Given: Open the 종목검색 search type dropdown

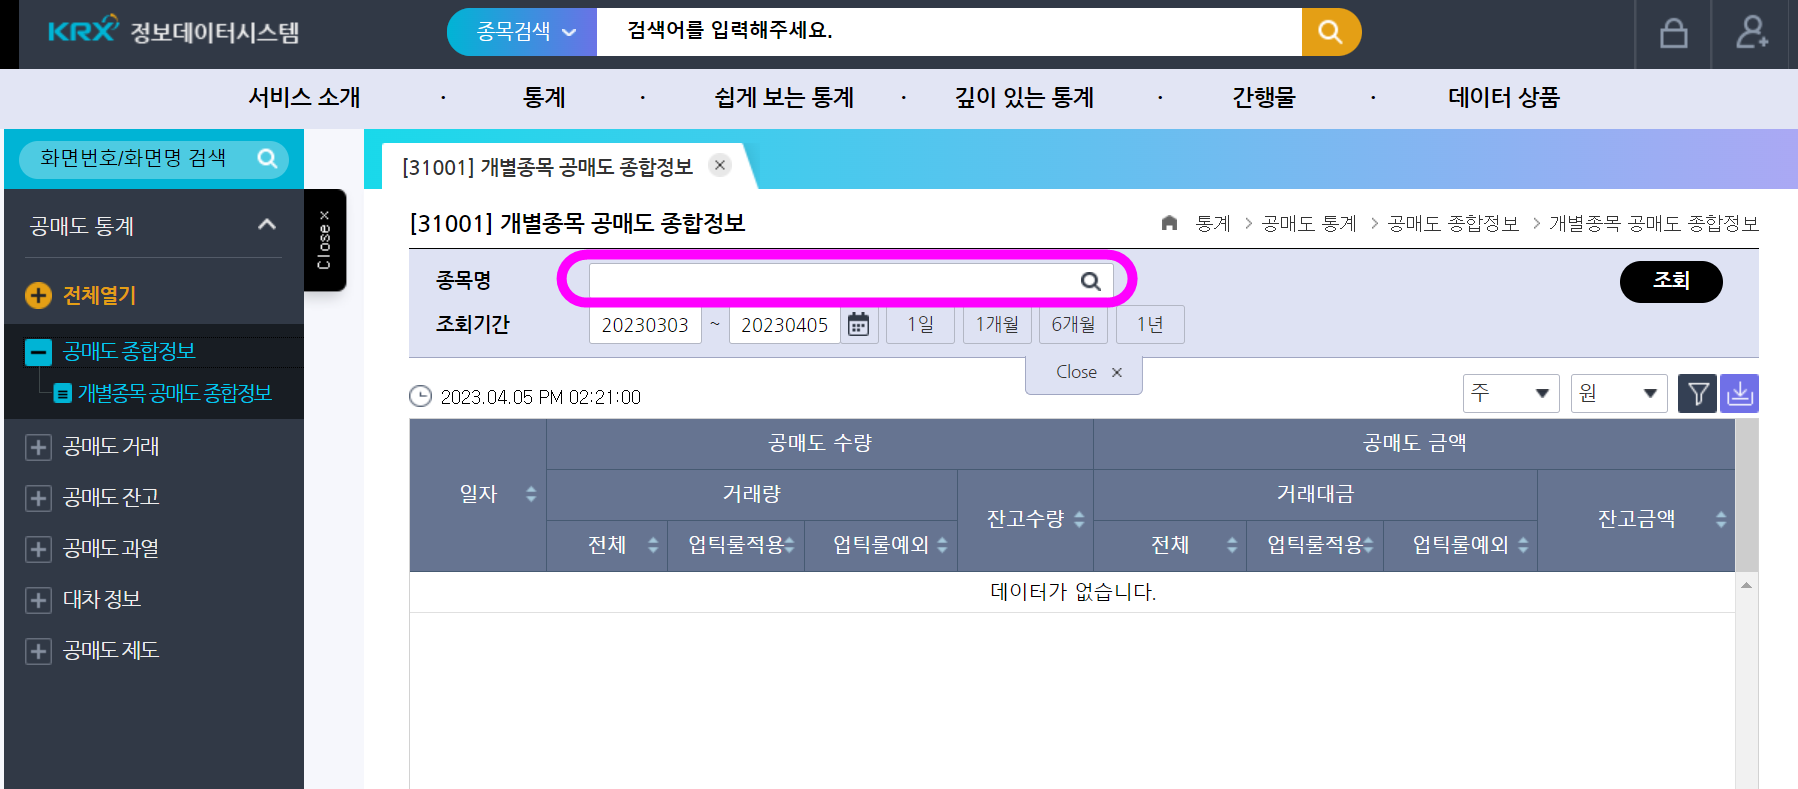Looking at the screenshot, I should click(522, 32).
